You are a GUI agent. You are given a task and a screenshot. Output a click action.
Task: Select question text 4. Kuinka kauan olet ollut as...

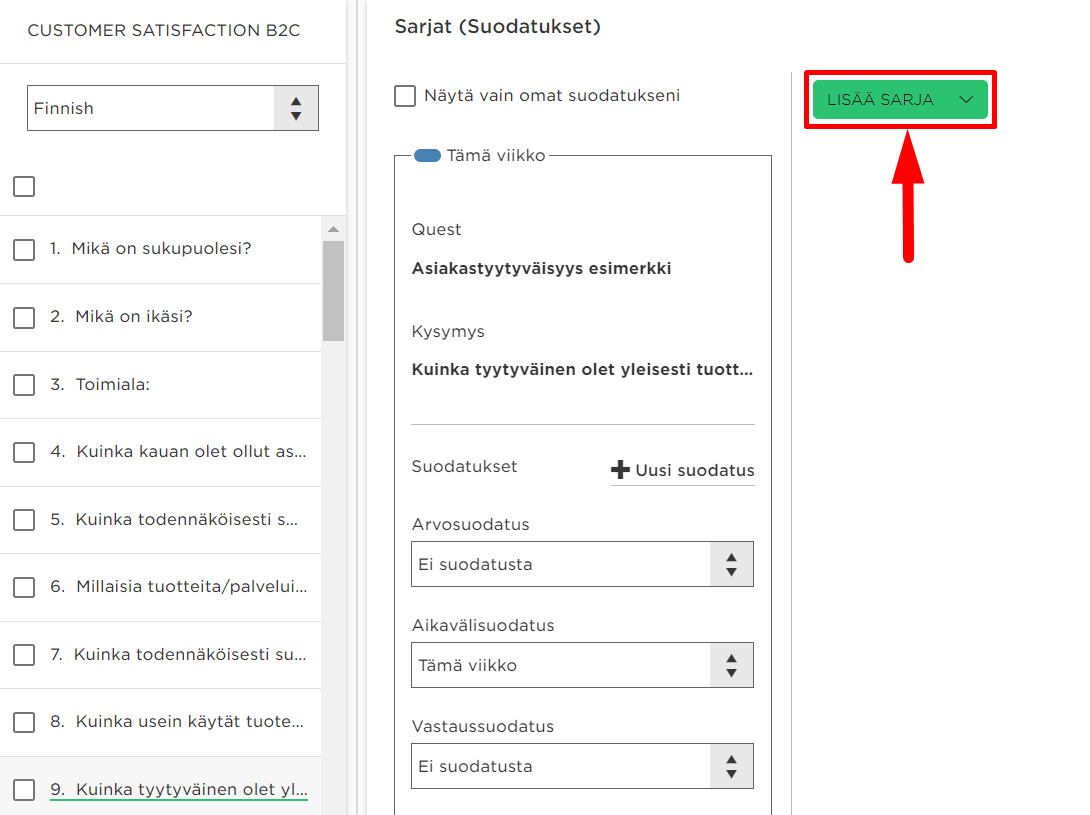coord(178,451)
